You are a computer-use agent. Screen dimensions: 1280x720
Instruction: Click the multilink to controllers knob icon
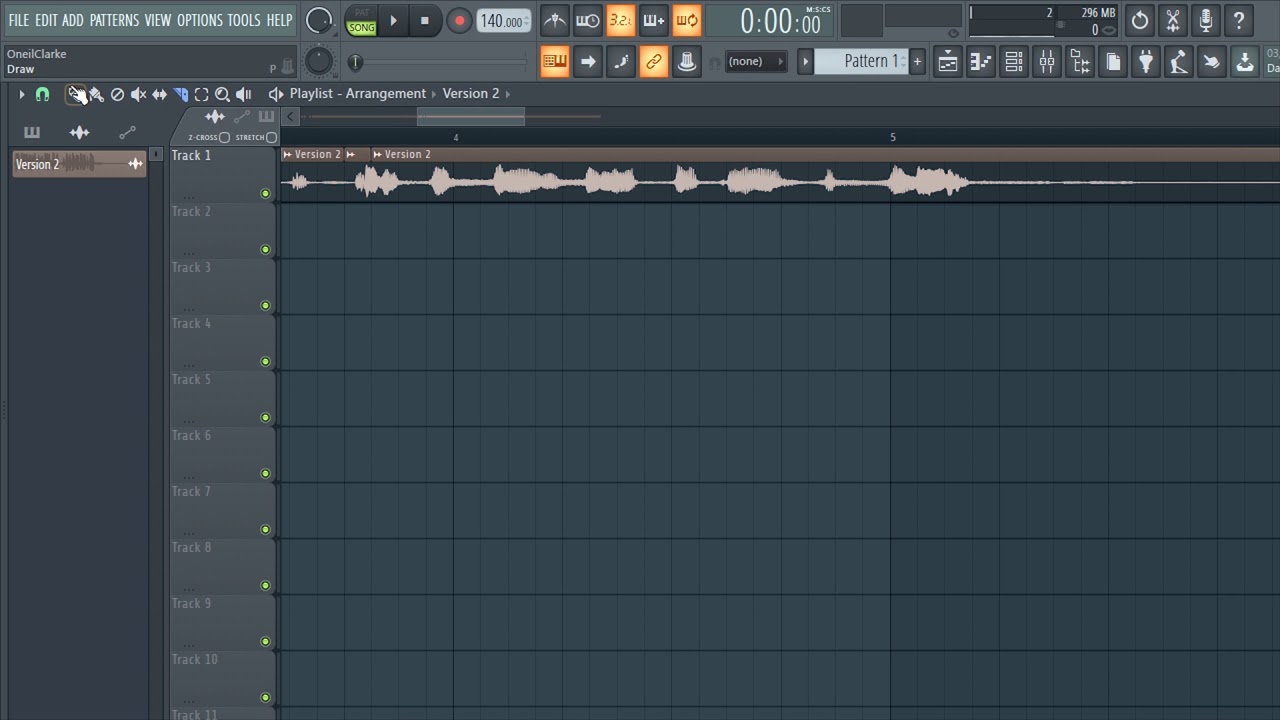coord(687,62)
